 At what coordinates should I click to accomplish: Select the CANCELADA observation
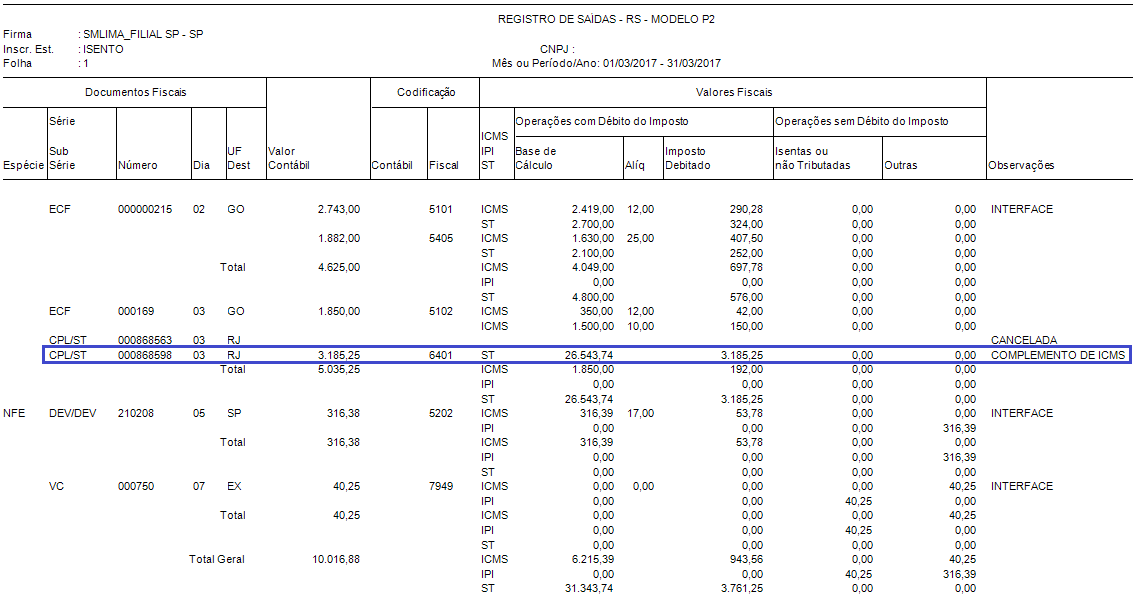1024,340
